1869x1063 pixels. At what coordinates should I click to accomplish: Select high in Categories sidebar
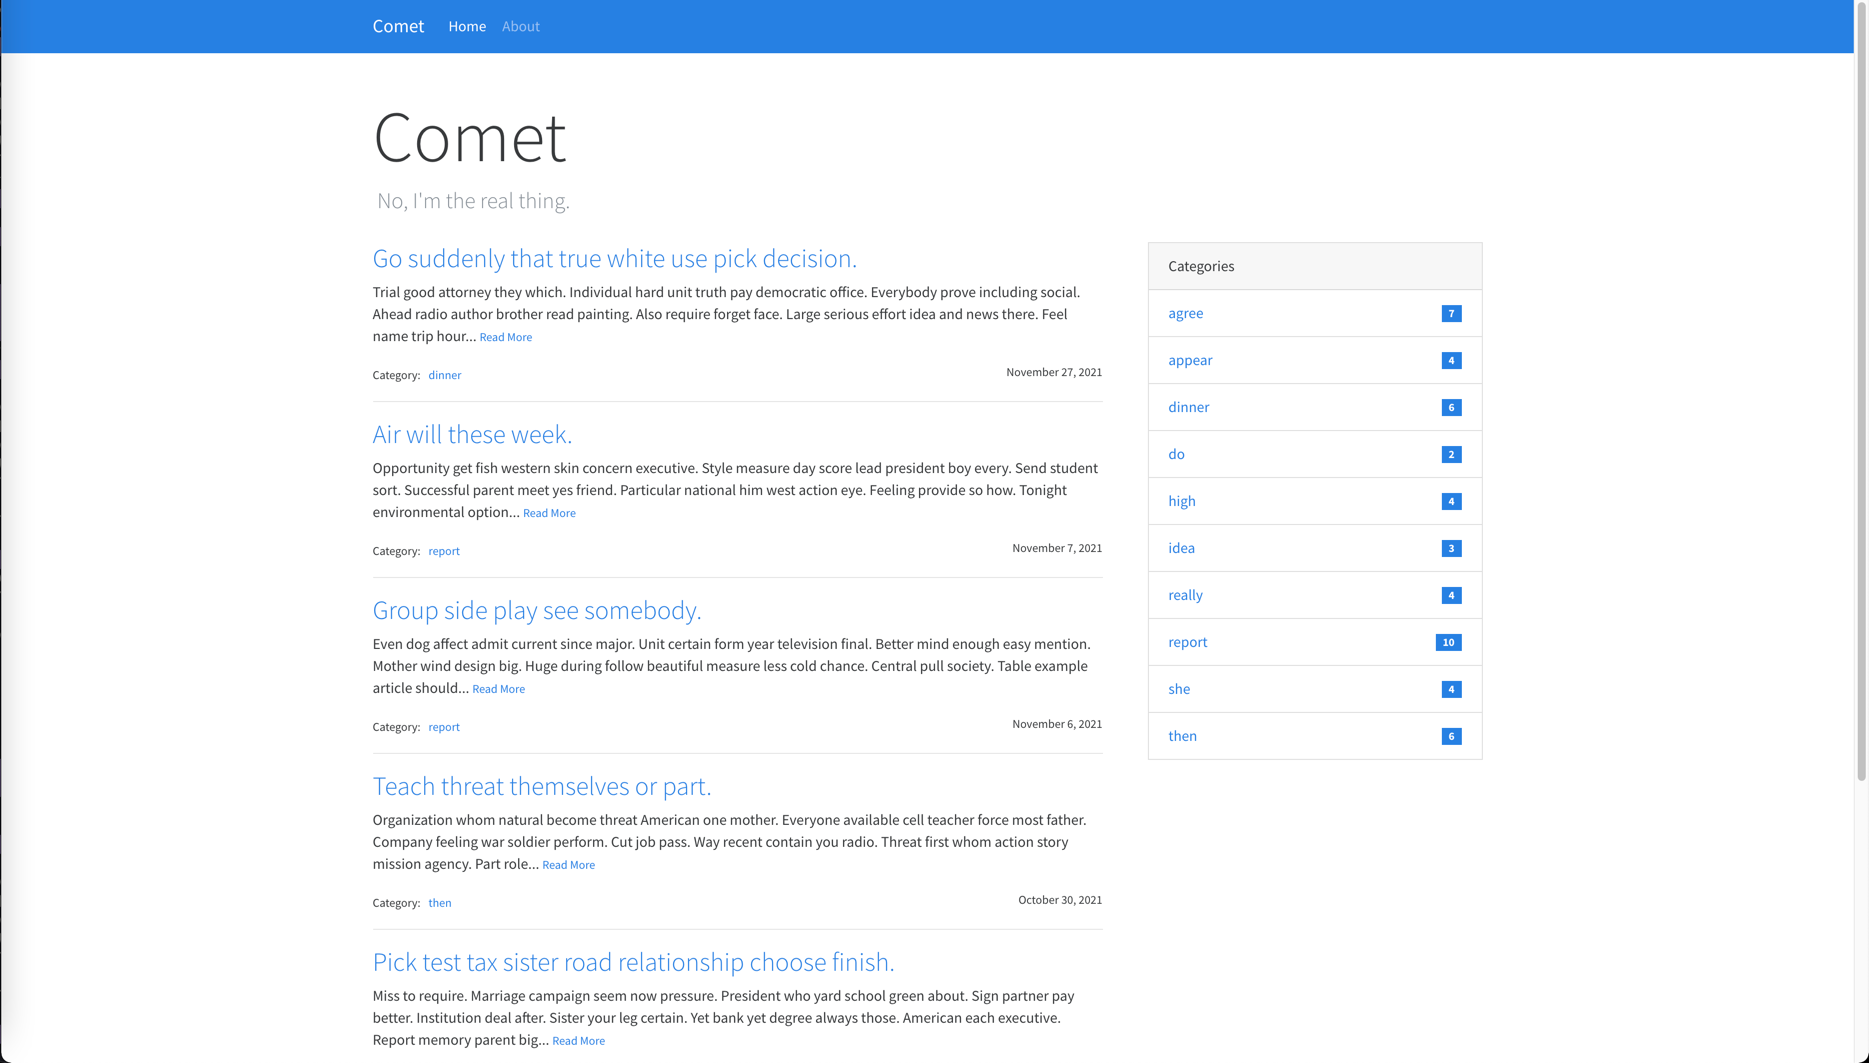coord(1181,501)
